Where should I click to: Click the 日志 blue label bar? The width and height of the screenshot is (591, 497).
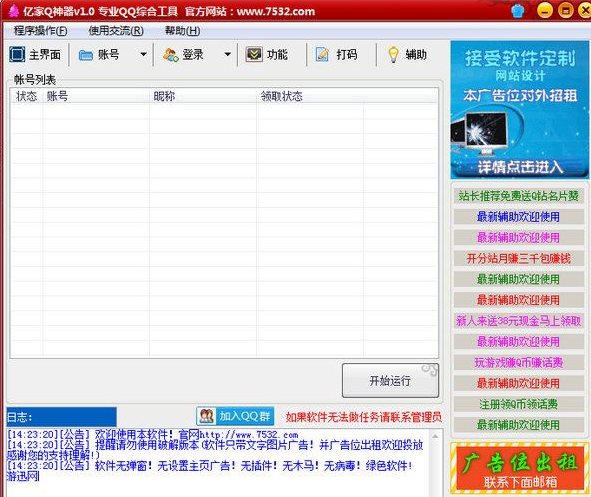pos(61,417)
